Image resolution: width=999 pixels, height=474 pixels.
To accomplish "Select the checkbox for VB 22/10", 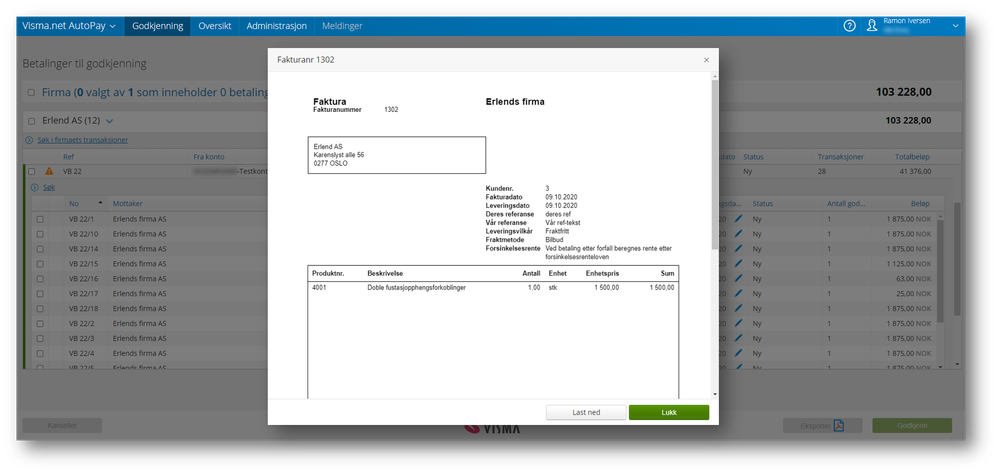I will pos(40,234).
